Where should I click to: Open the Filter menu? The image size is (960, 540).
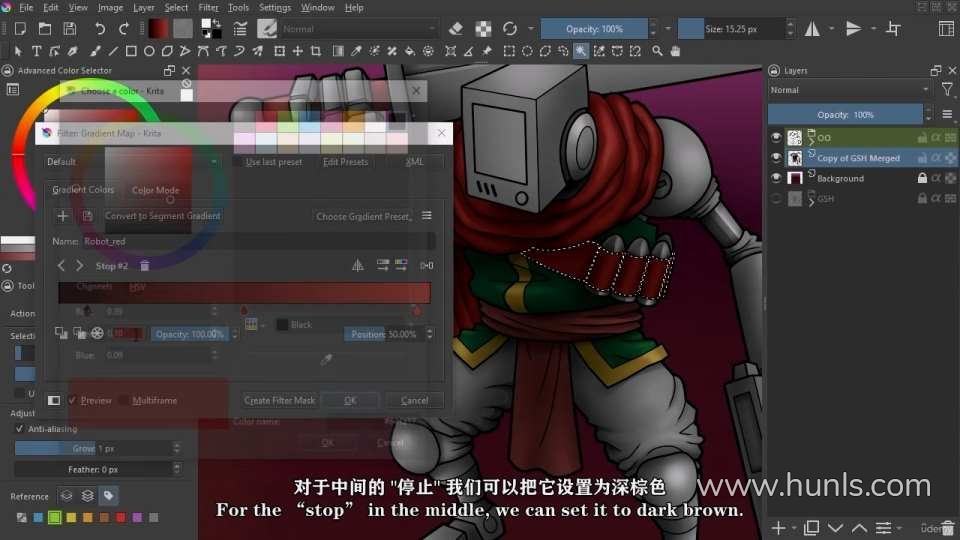[x=208, y=7]
